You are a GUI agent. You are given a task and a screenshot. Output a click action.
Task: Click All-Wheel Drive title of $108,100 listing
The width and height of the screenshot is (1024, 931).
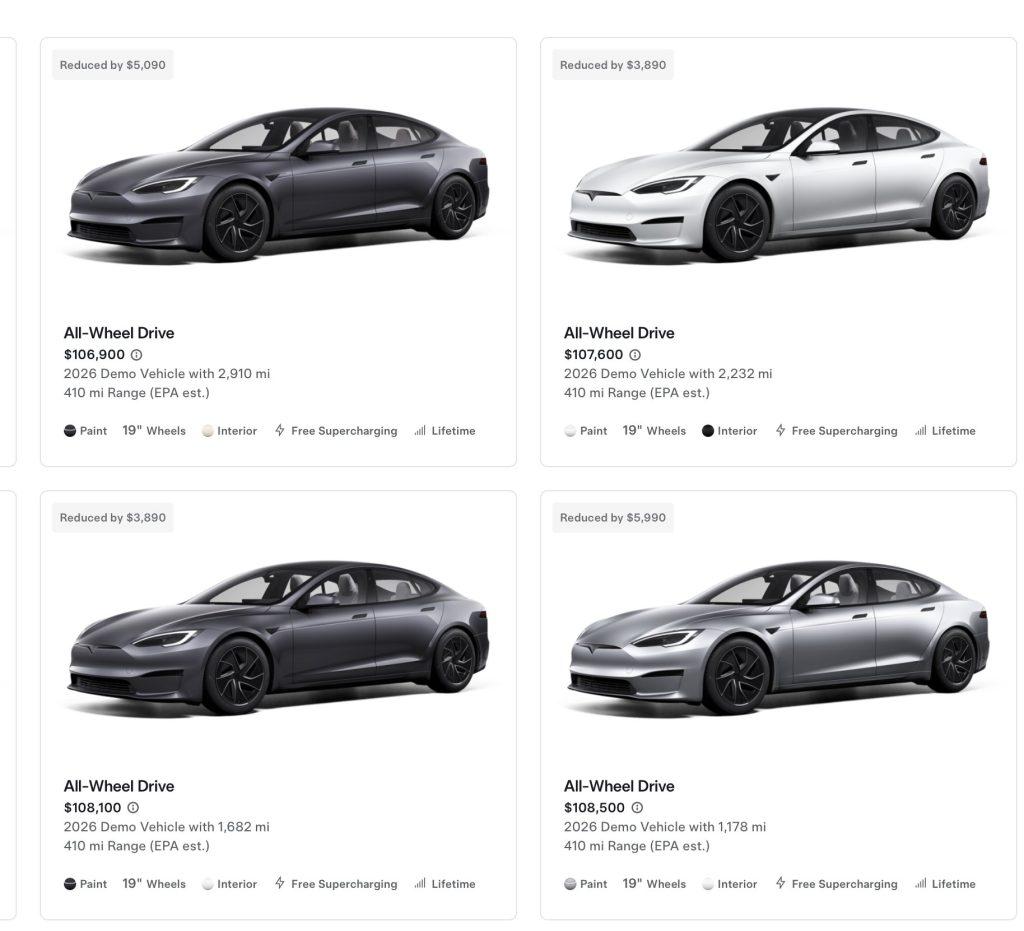point(119,786)
